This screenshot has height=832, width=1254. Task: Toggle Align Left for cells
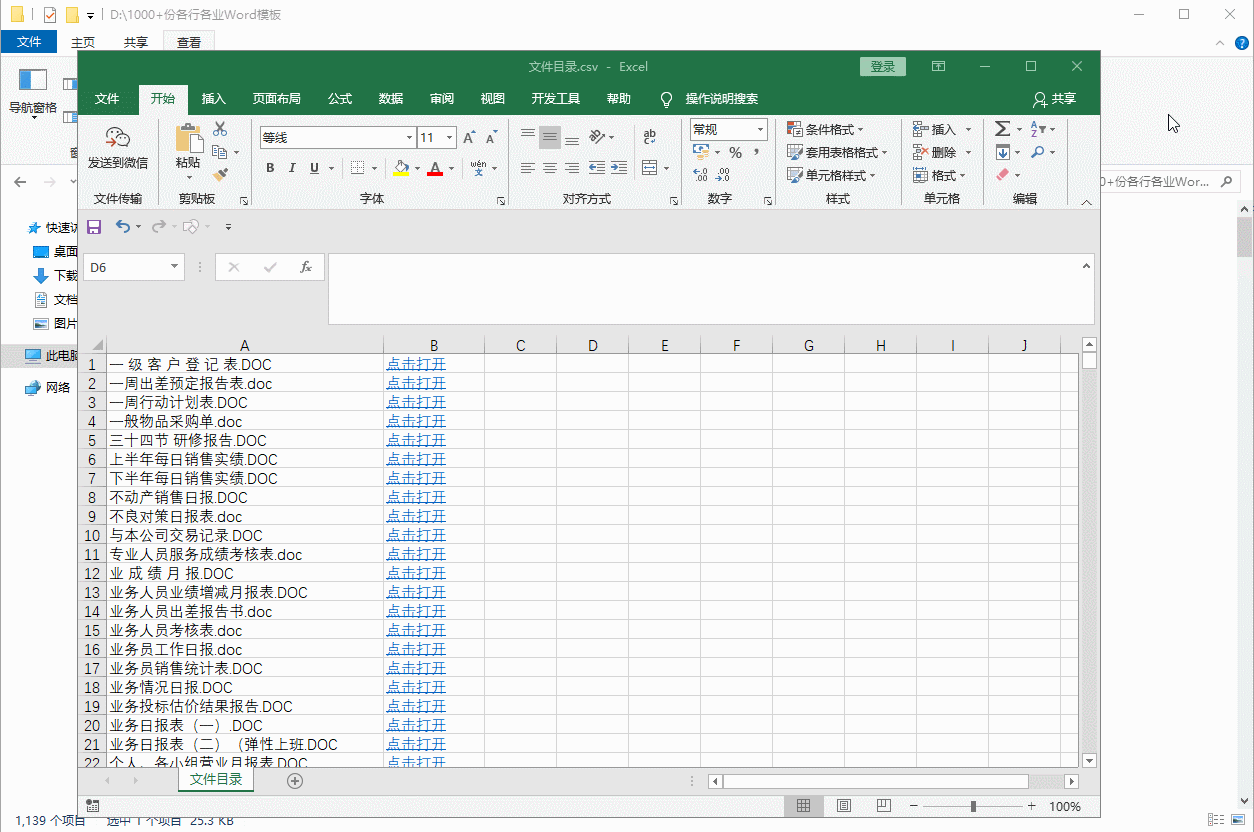click(x=528, y=168)
